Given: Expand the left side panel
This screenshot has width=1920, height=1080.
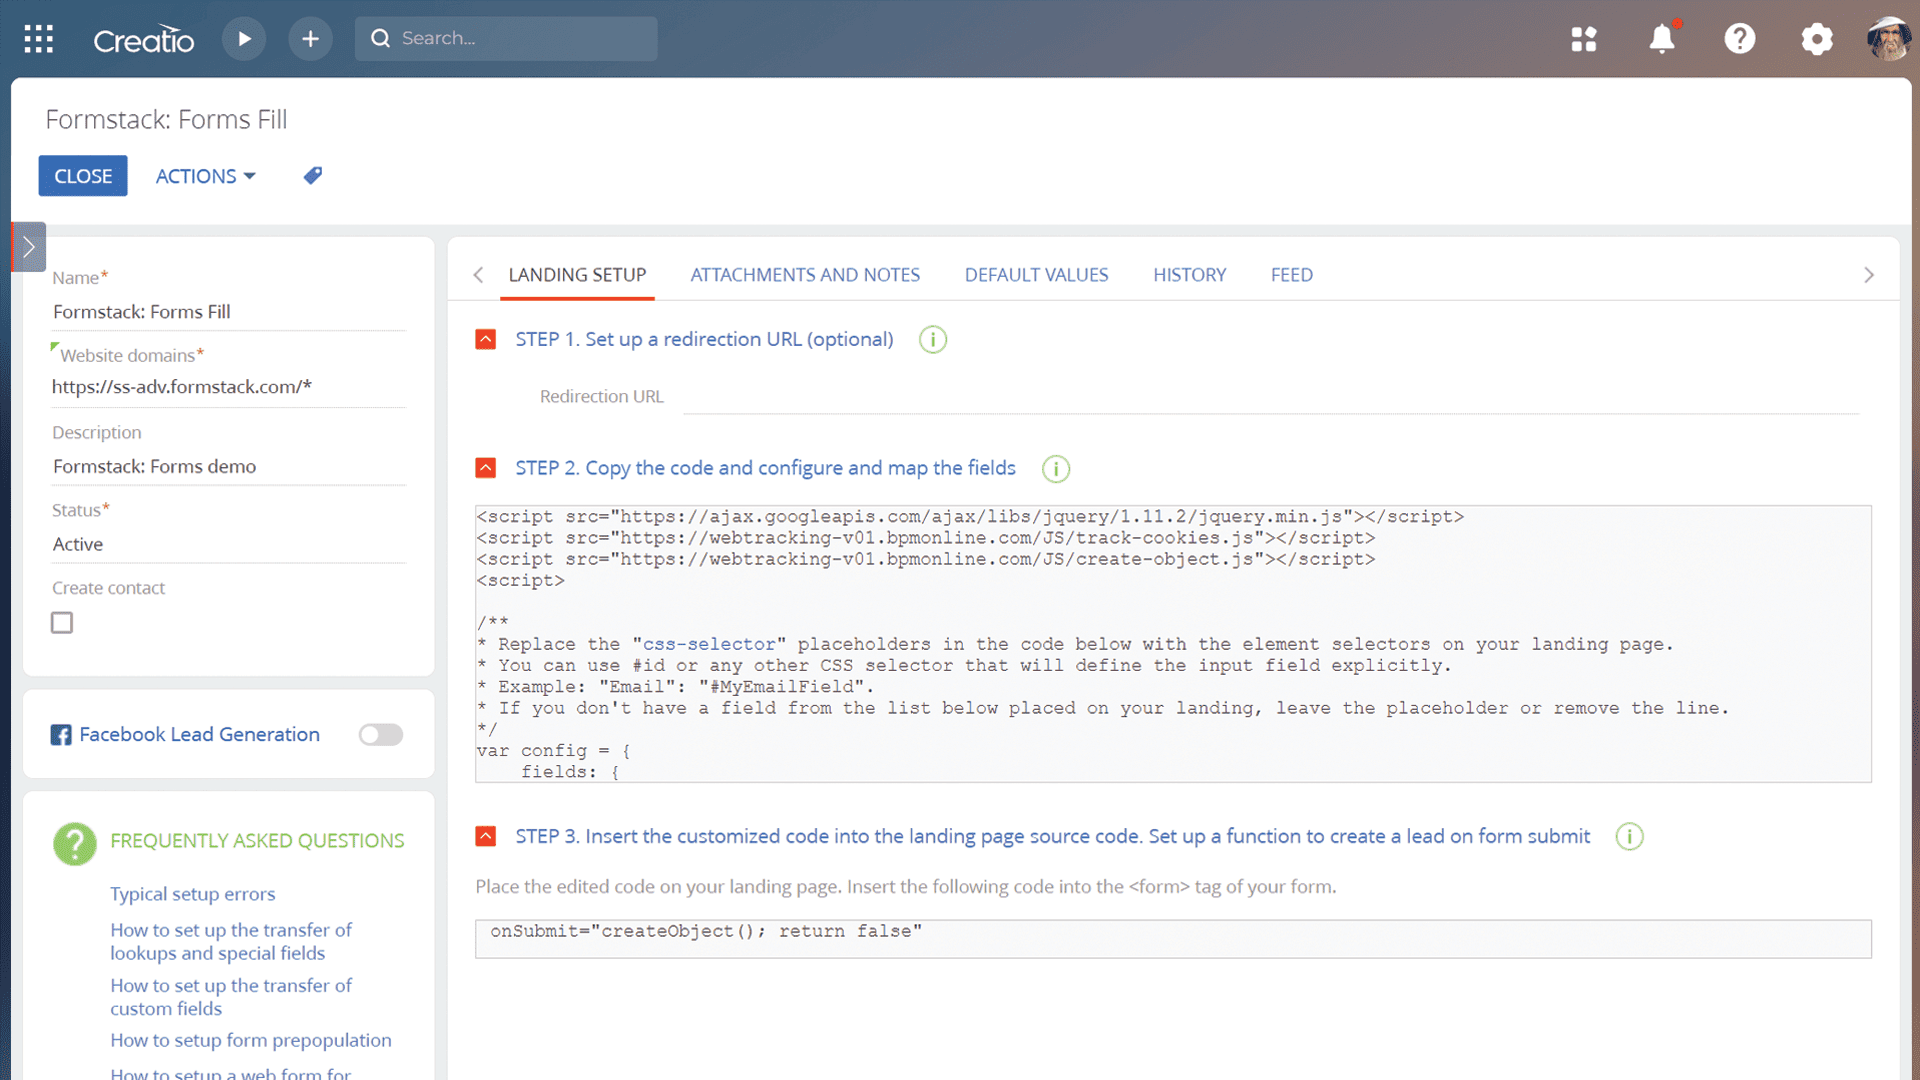Looking at the screenshot, I should (x=29, y=247).
